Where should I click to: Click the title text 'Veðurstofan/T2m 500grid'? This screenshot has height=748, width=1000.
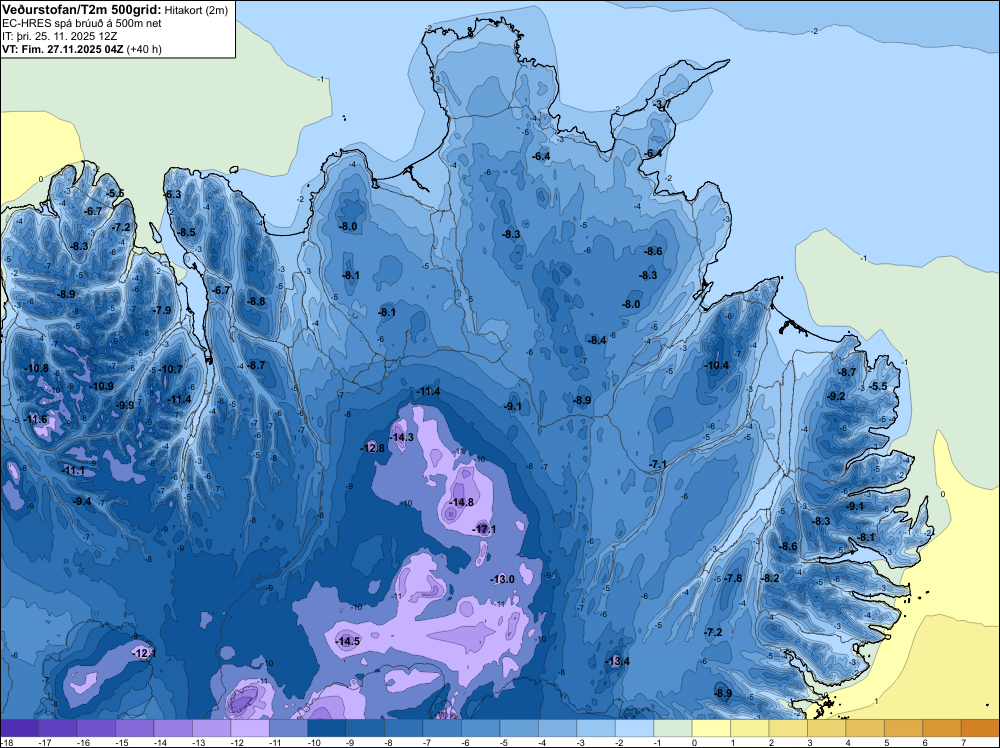point(82,10)
